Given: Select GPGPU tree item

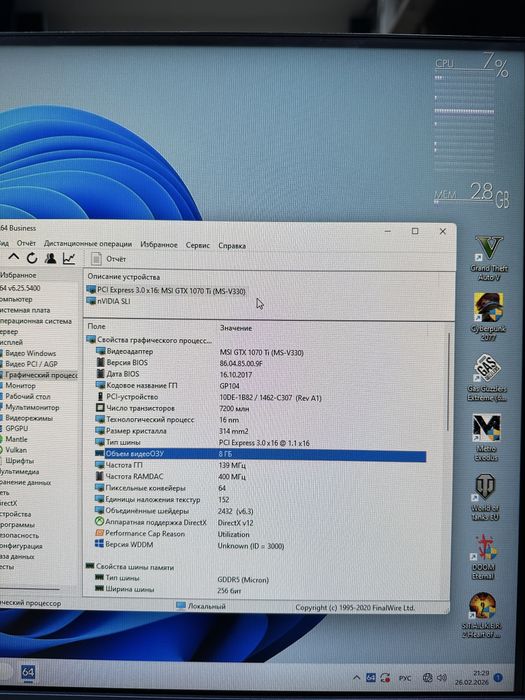Looking at the screenshot, I should 14,428.
